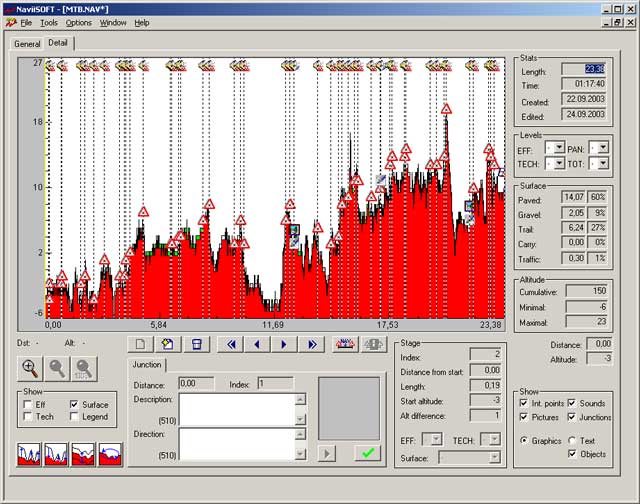
Task: Click the NAV route icon button
Action: coord(345,344)
